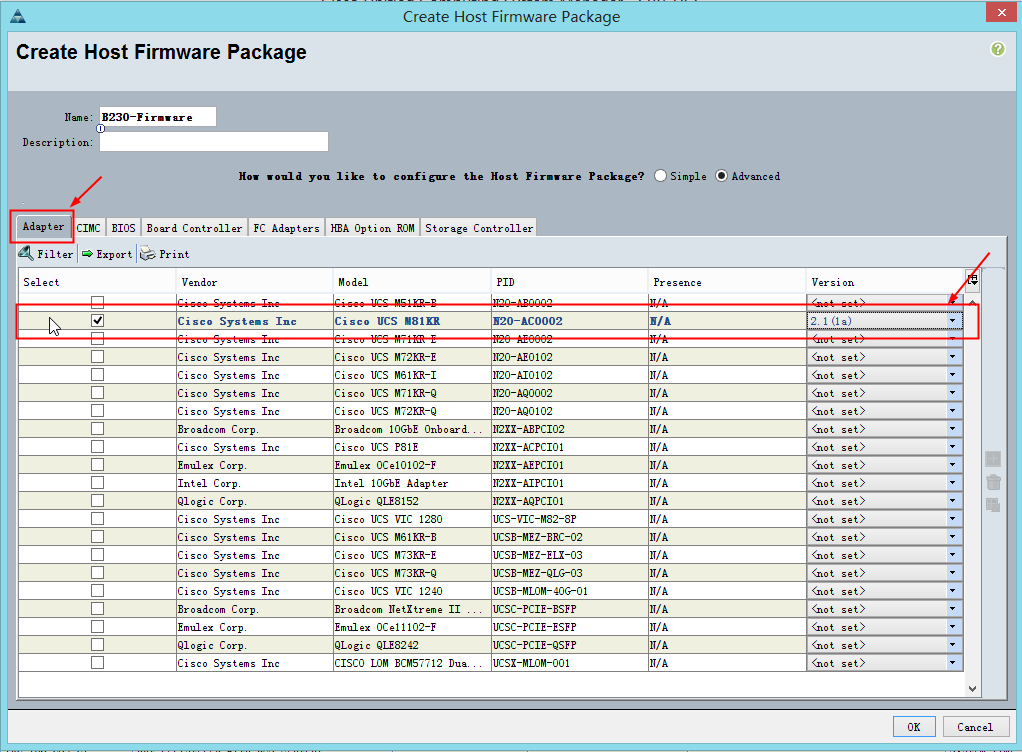This screenshot has height=752, width=1022.
Task: Check the Cisco UCS M61KR-I checkbox
Action: (x=97, y=375)
